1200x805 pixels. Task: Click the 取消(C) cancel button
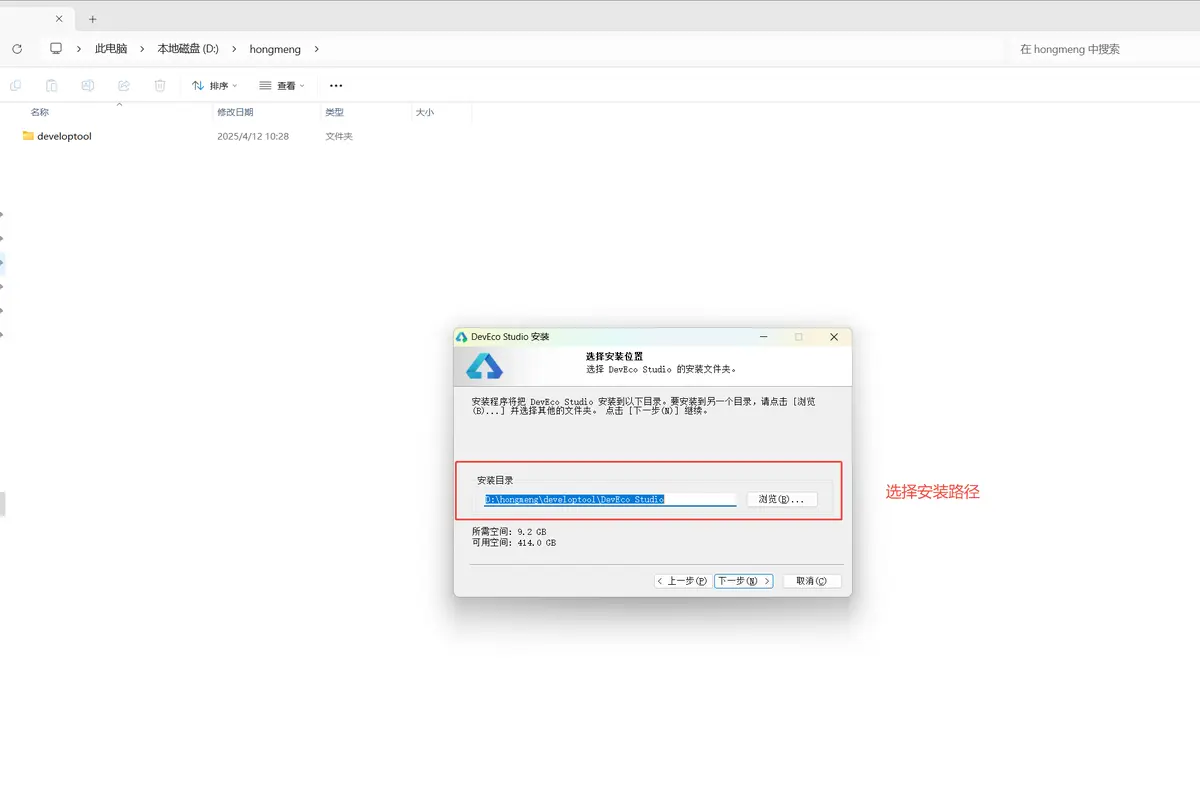point(812,581)
